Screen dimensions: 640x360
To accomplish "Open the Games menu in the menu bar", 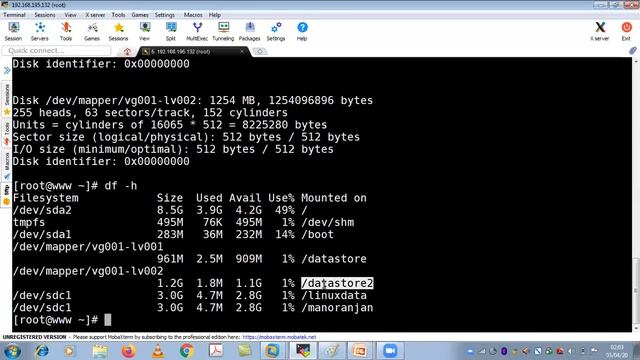I will click(x=140, y=15).
